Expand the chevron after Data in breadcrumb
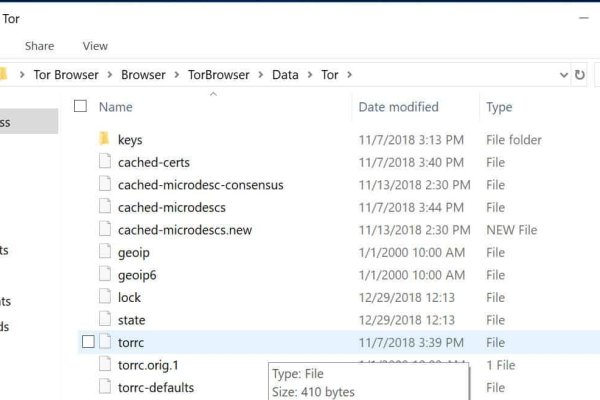Image resolution: width=600 pixels, height=400 pixels. click(310, 75)
